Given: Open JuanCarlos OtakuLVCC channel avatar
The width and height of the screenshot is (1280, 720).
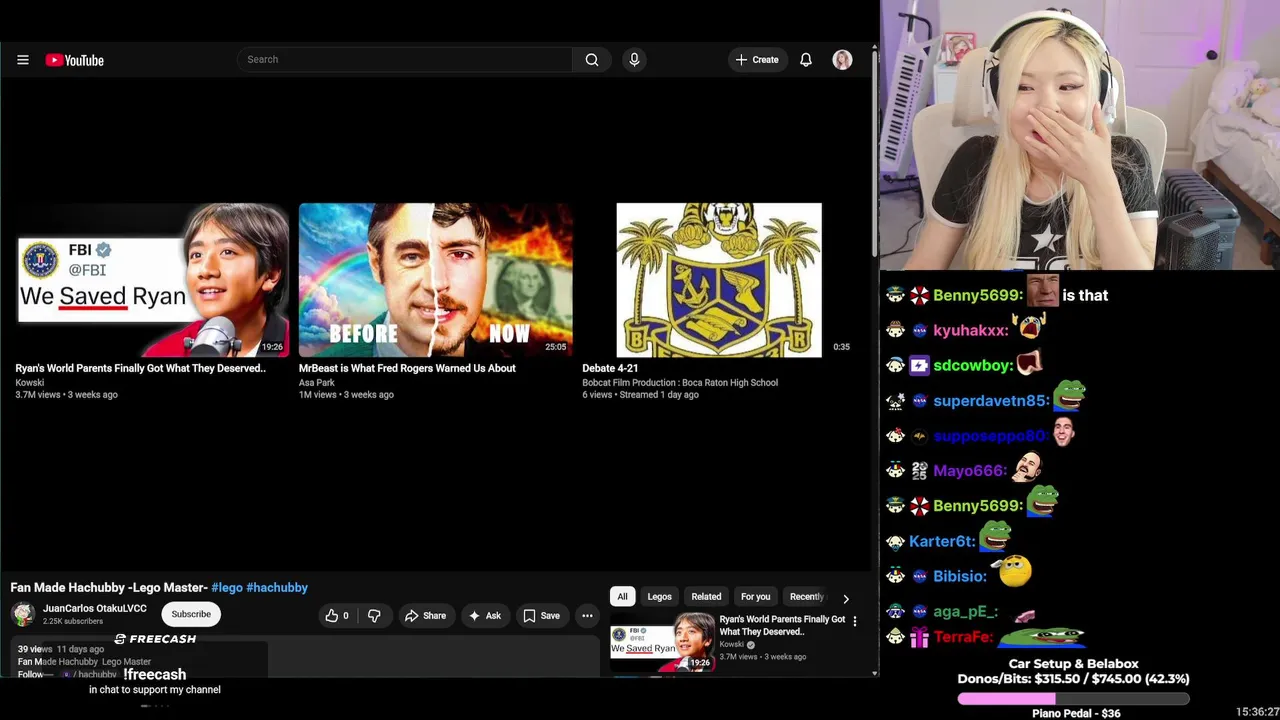Looking at the screenshot, I should click(x=23, y=614).
